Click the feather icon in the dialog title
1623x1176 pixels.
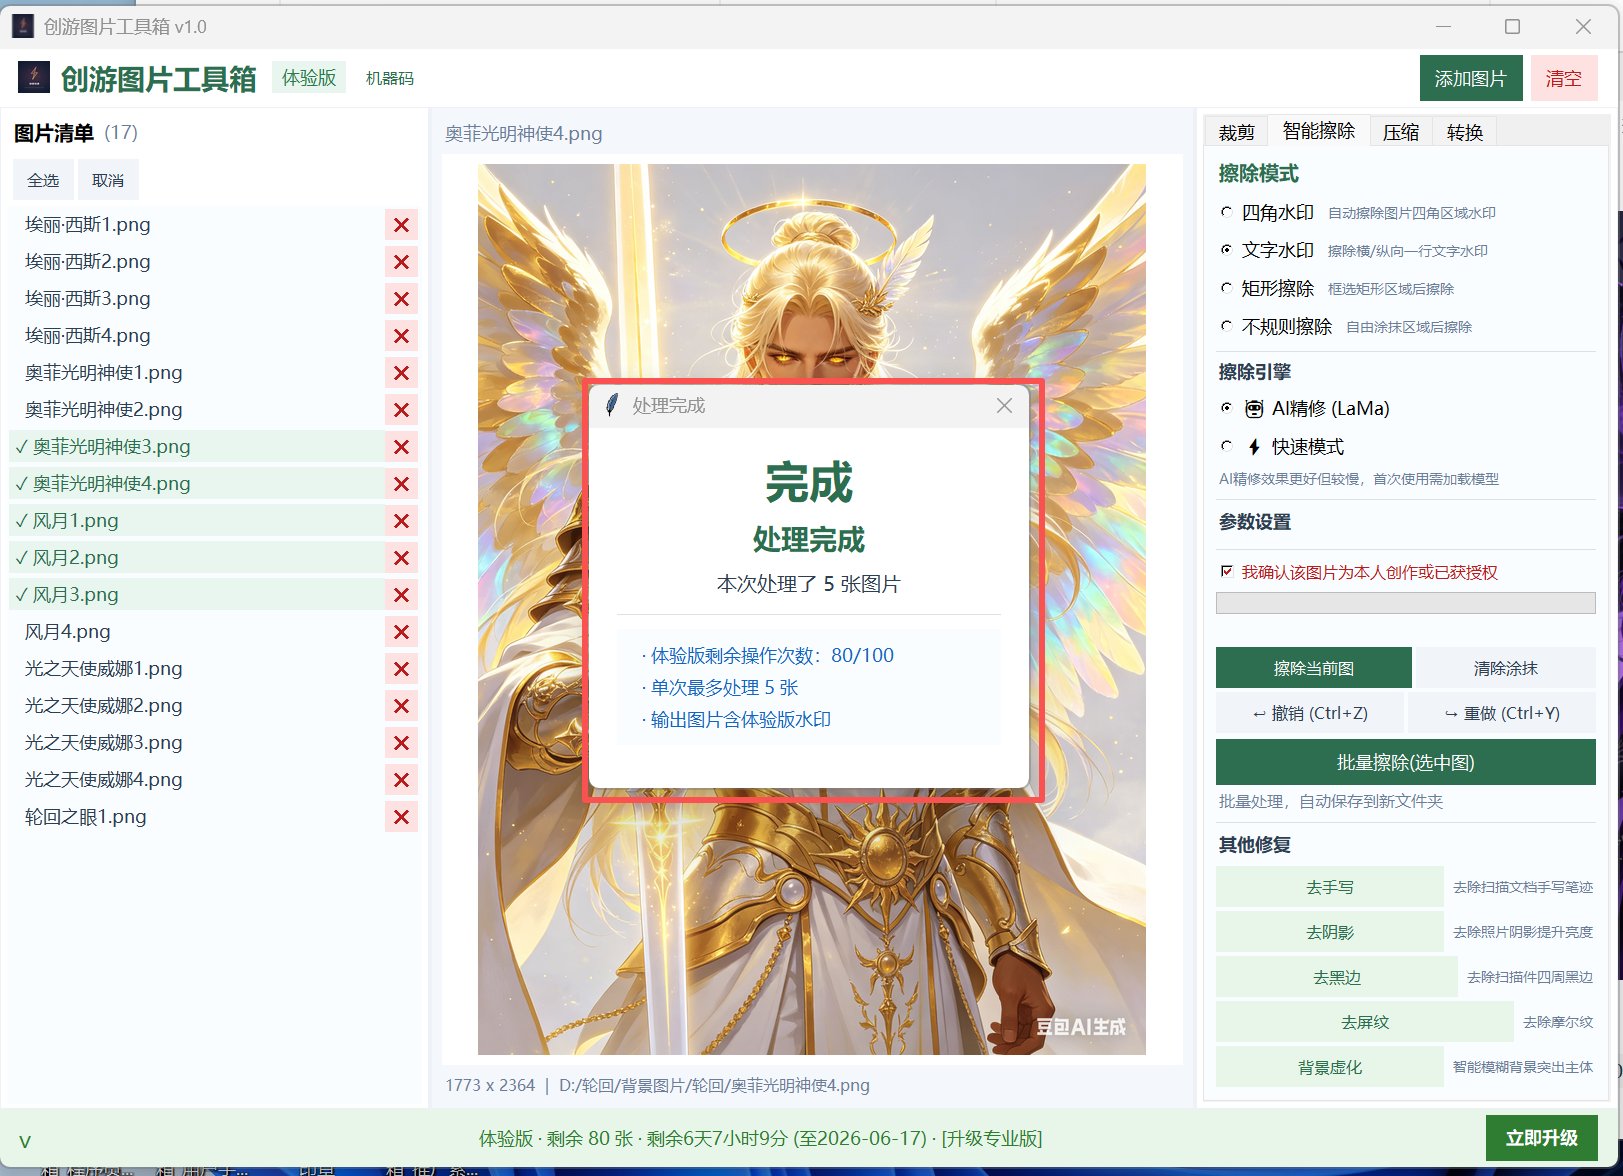pyautogui.click(x=612, y=405)
